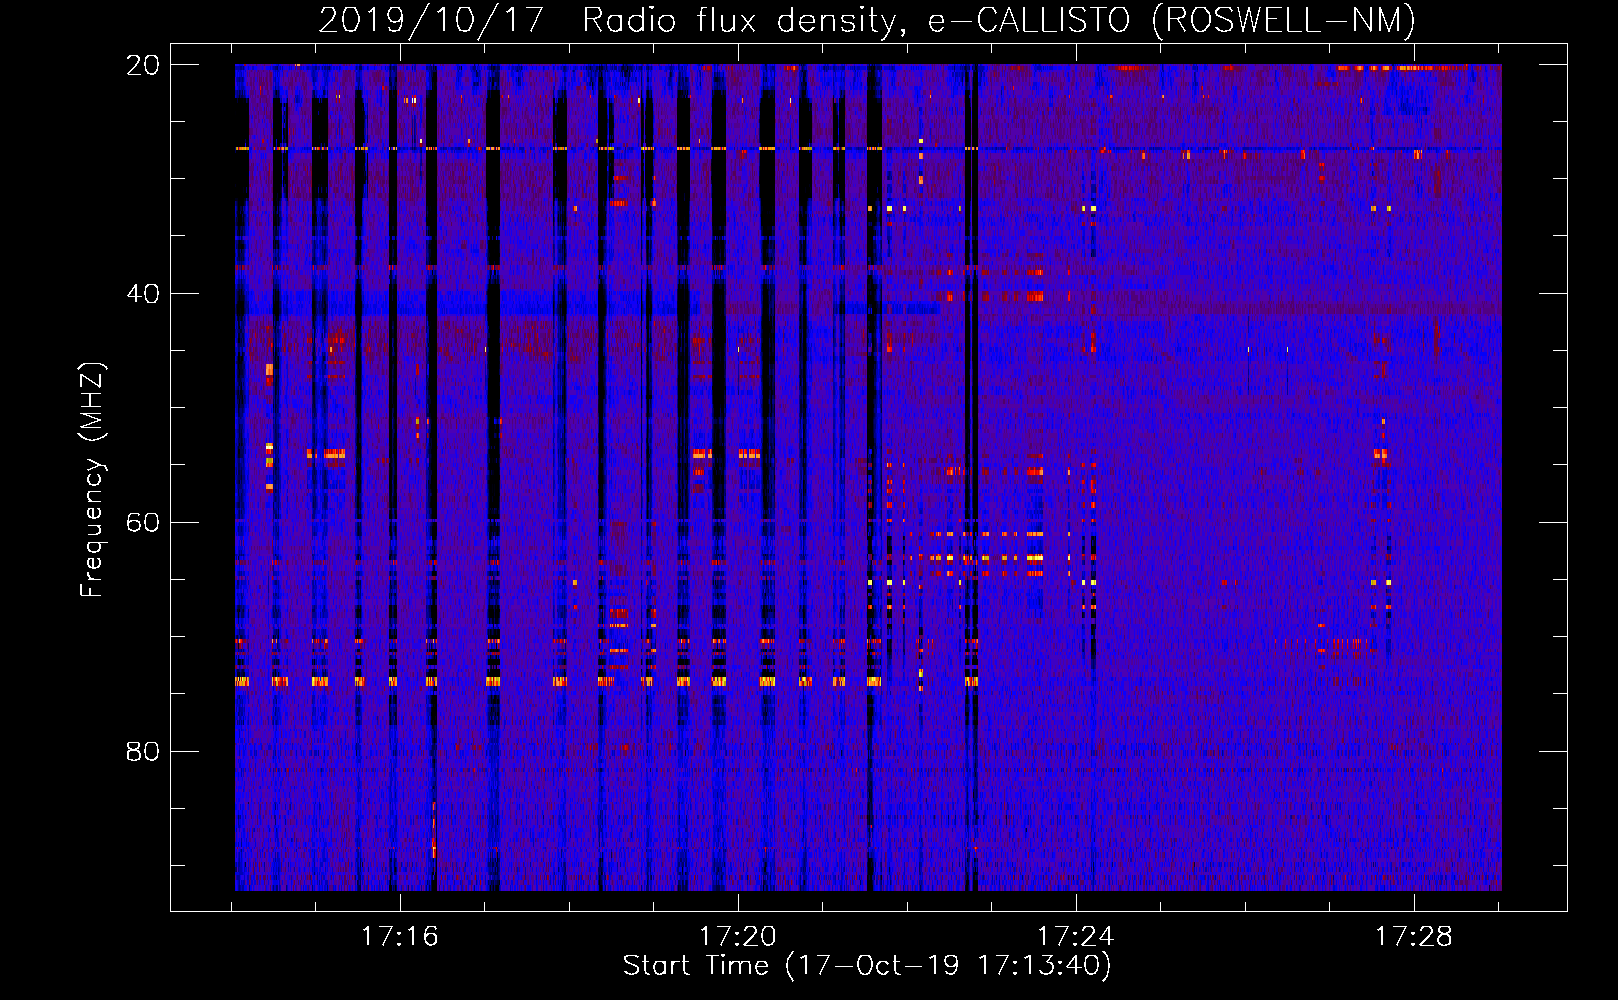
Task: Click the frequency tick label '40'
Action: coord(143,294)
